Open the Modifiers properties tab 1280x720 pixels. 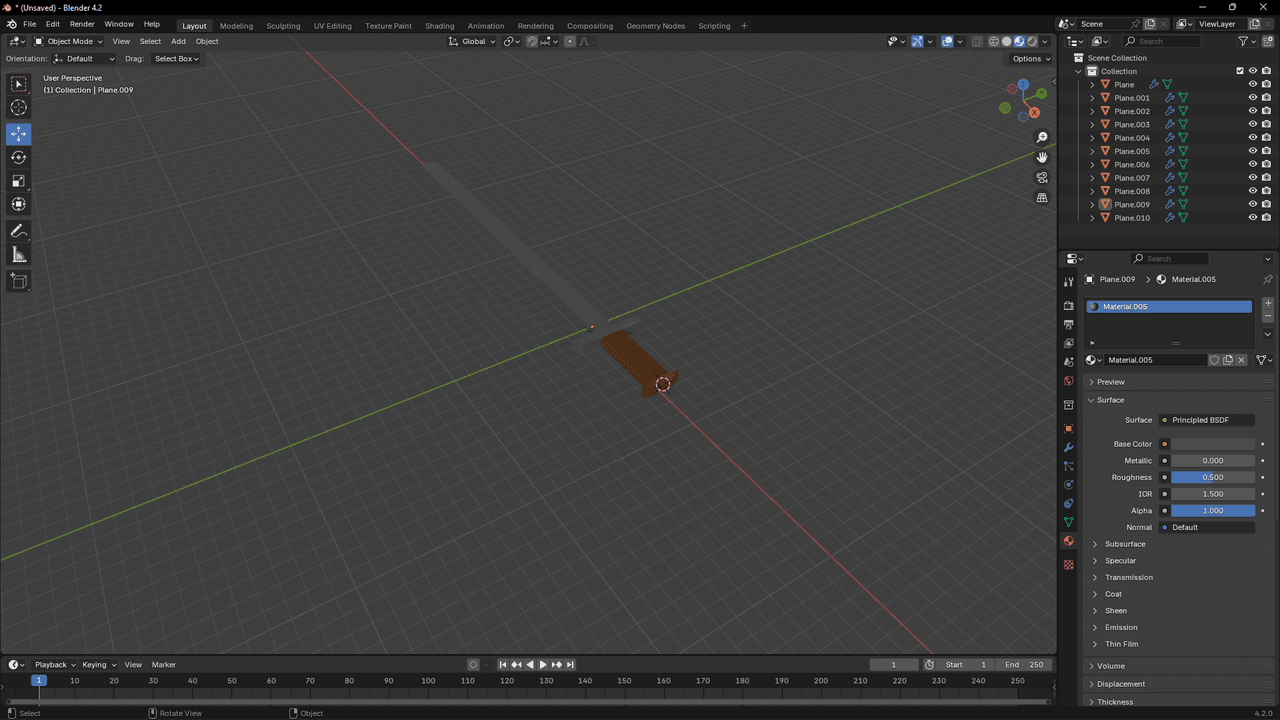(1068, 447)
